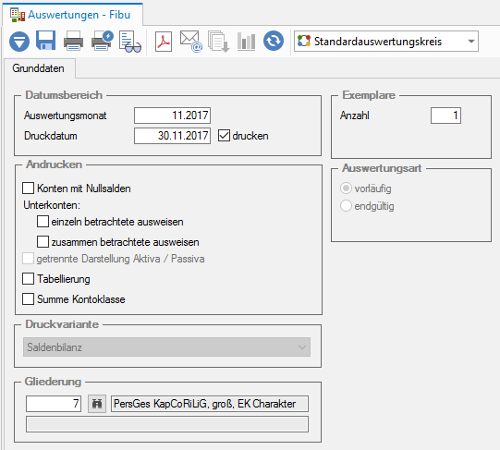Image resolution: width=500 pixels, height=450 pixels.
Task: Click the Auswertungsmonat field 11.2017
Action: [x=172, y=115]
